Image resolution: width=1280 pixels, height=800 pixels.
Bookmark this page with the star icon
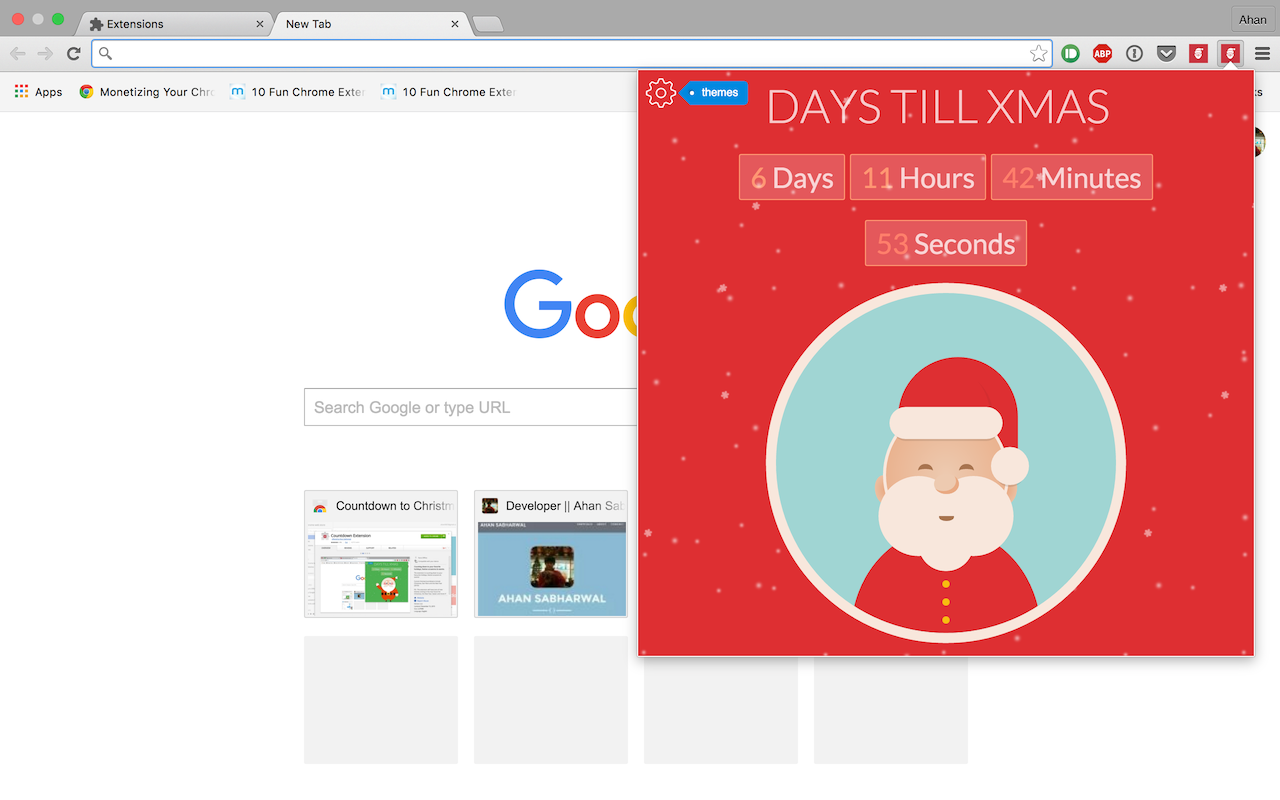coord(1039,54)
